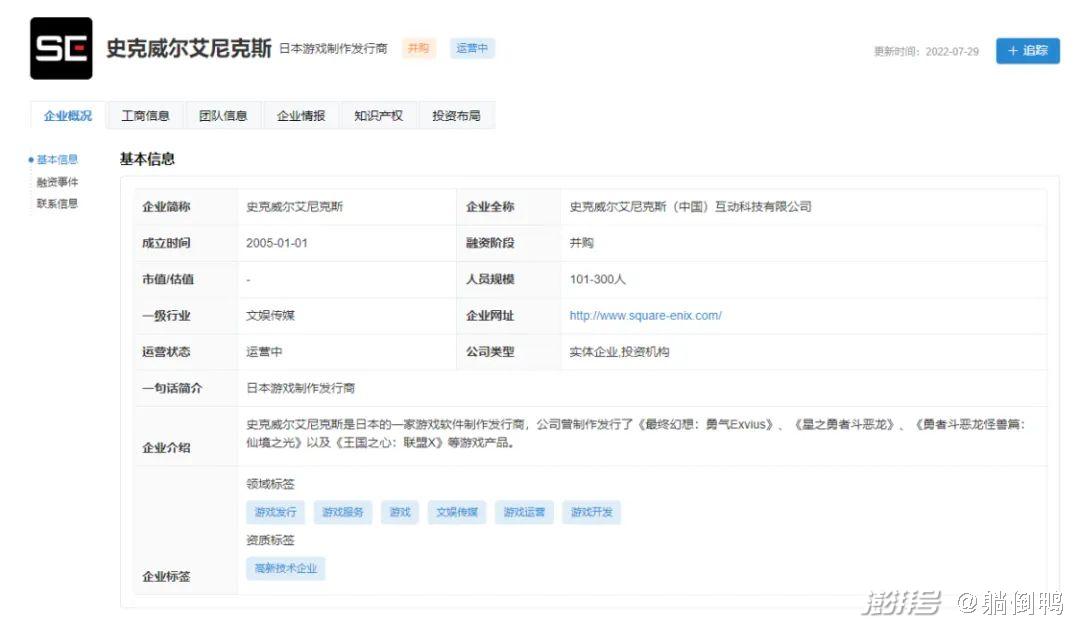Switch to the 工商信息 tab
The width and height of the screenshot is (1080, 623).
[145, 116]
